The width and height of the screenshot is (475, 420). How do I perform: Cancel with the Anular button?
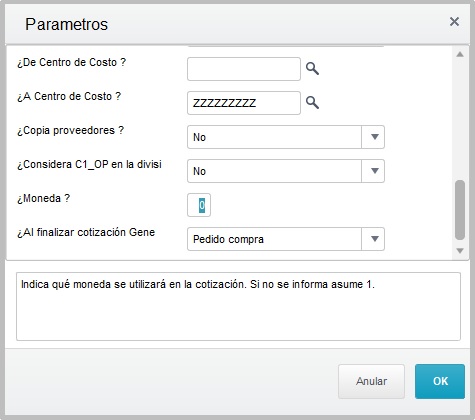[371, 381]
